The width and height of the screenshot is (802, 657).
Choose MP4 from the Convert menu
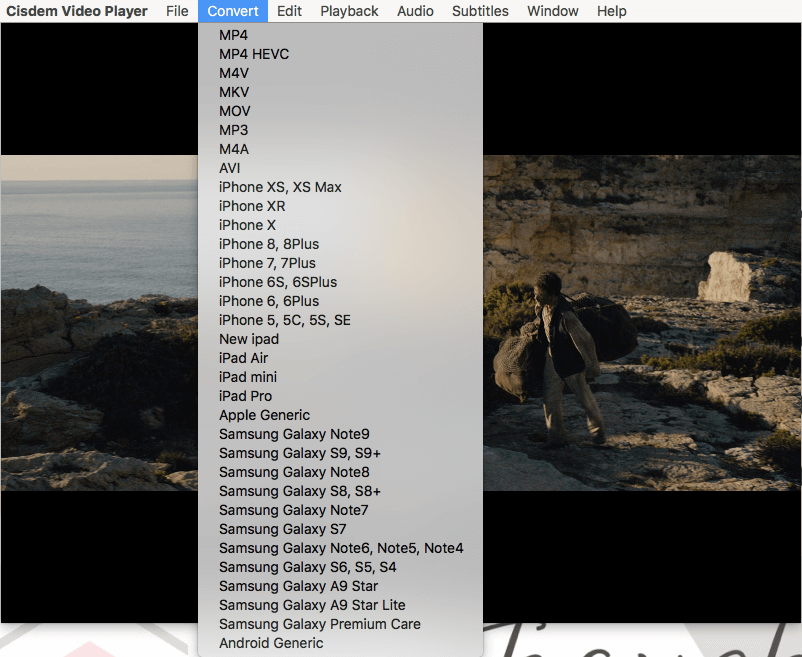coord(340,35)
